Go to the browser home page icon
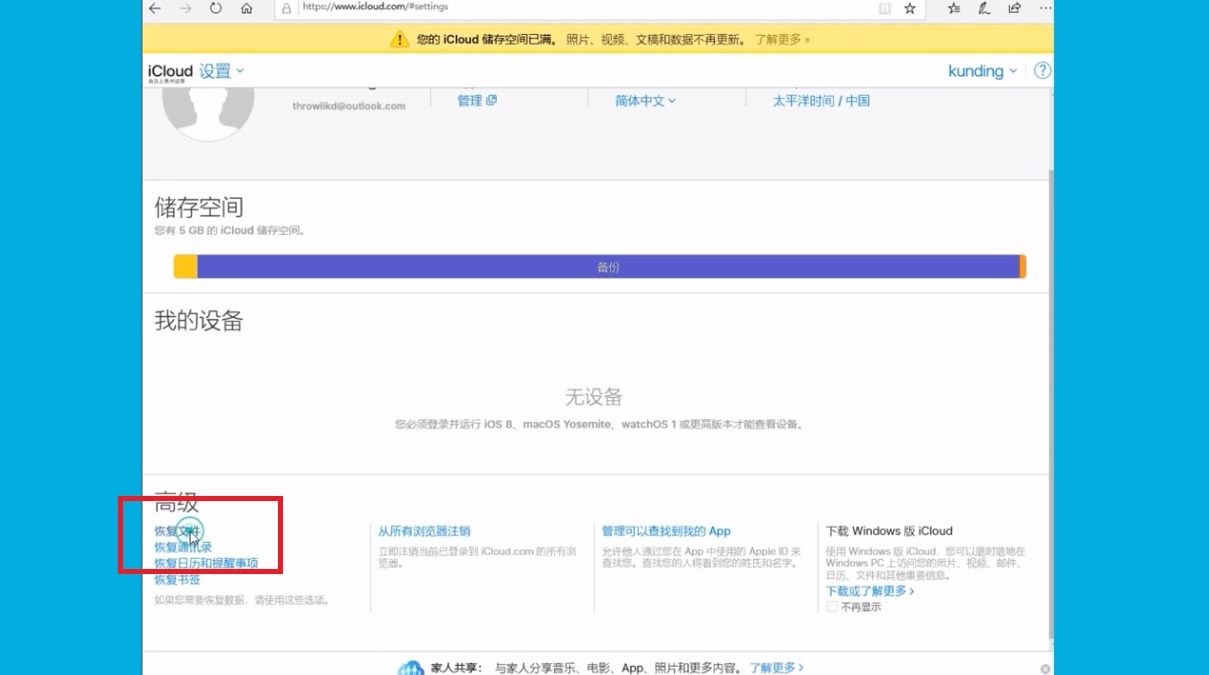This screenshot has width=1209, height=675. point(246,8)
